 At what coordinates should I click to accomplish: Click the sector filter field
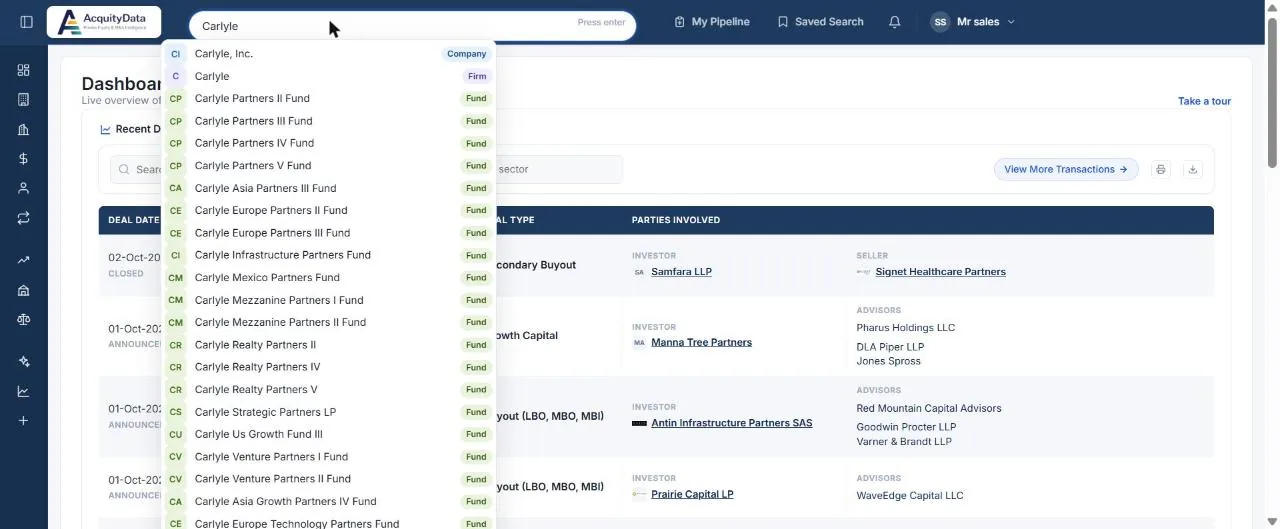[x=558, y=169]
